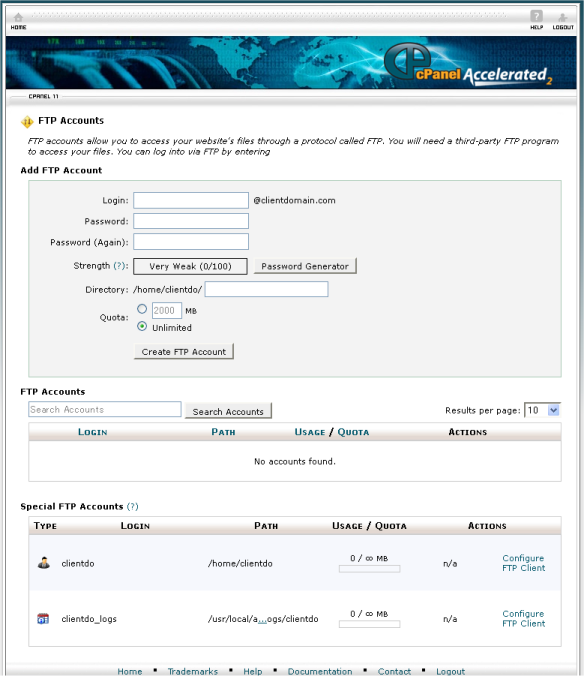
Task: Click the clientdo user account icon
Action: 44,563
